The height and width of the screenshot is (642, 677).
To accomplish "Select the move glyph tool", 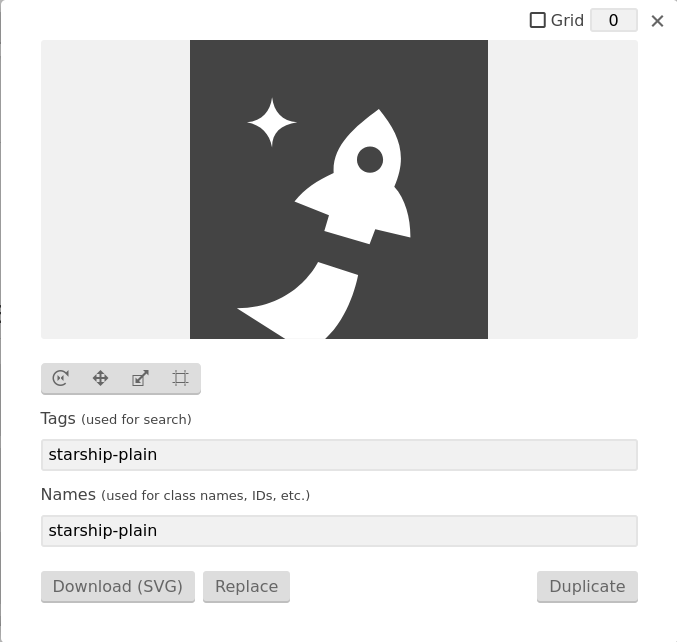I will 101,378.
